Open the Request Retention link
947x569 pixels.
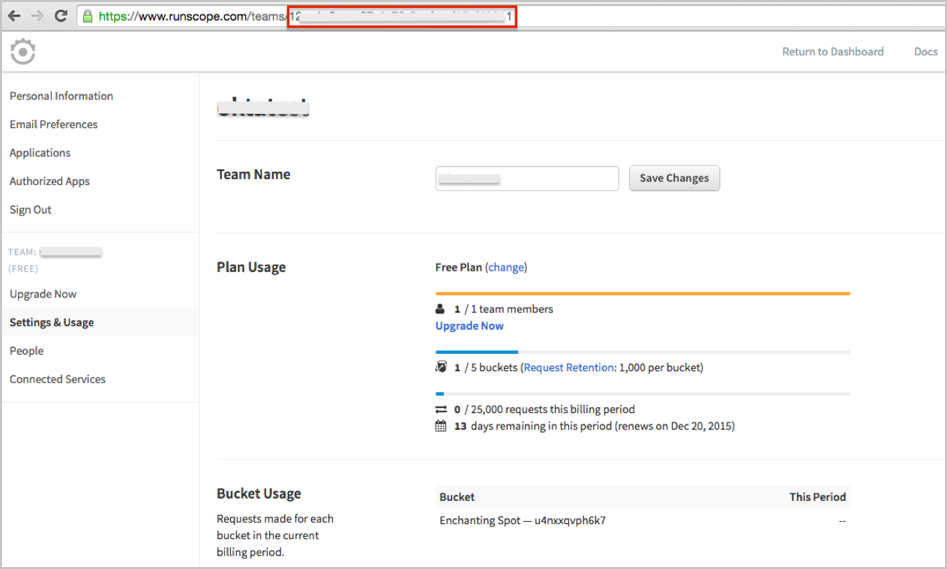568,368
